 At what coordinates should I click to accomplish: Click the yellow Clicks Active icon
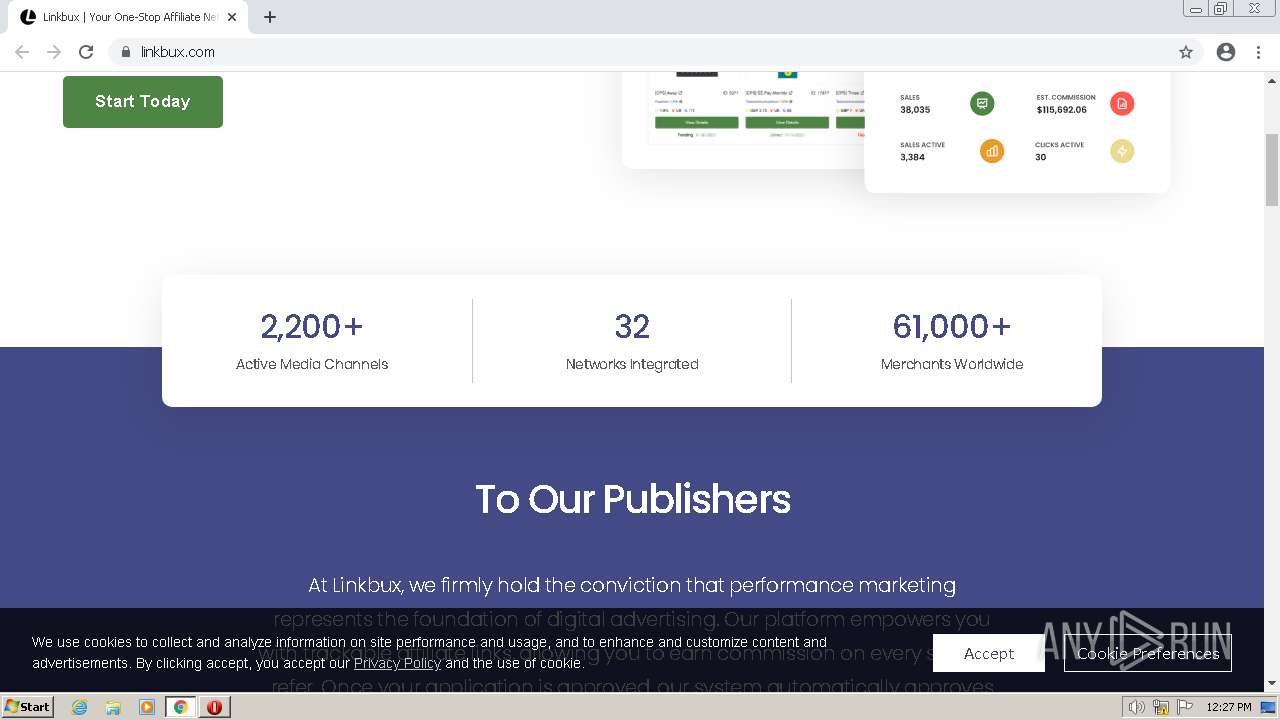point(1122,151)
